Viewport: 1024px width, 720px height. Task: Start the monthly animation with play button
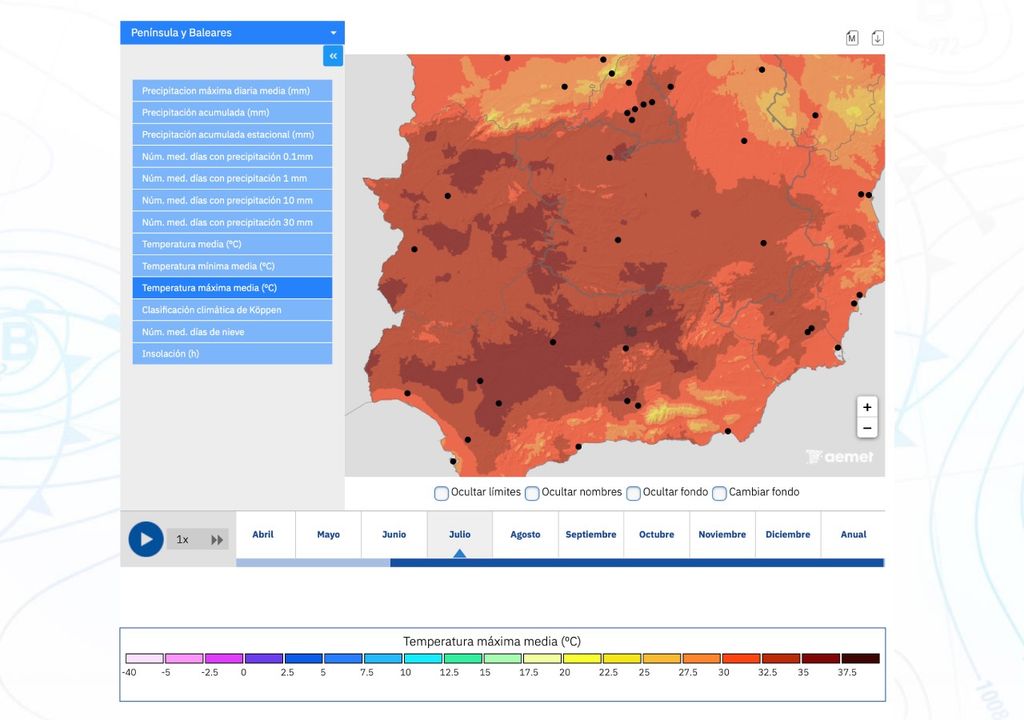(x=146, y=539)
